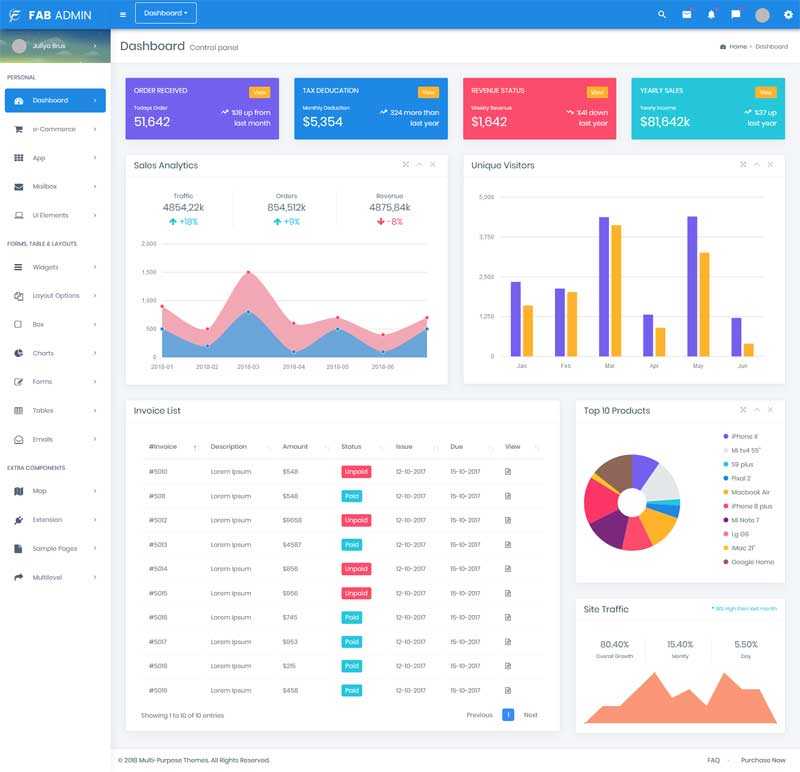Open the notifications bell icon
The width and height of the screenshot is (800, 772).
coord(711,14)
